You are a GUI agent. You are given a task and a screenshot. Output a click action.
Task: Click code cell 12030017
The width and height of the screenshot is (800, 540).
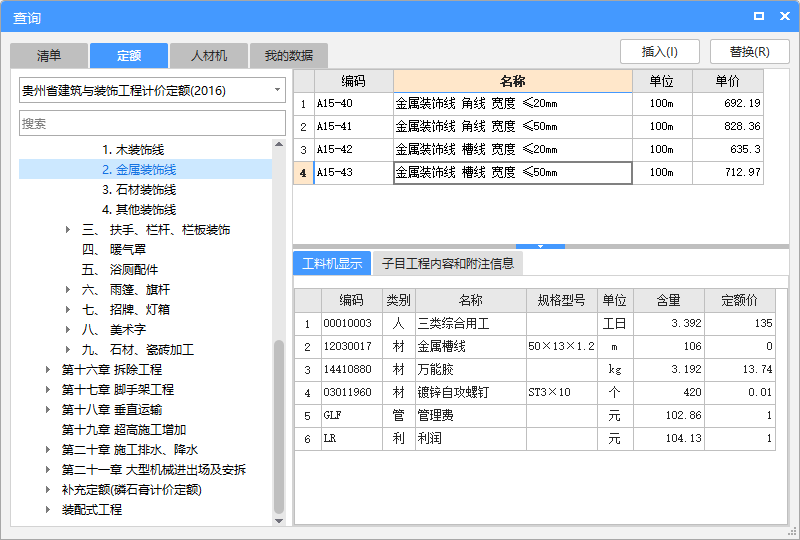[x=352, y=347]
